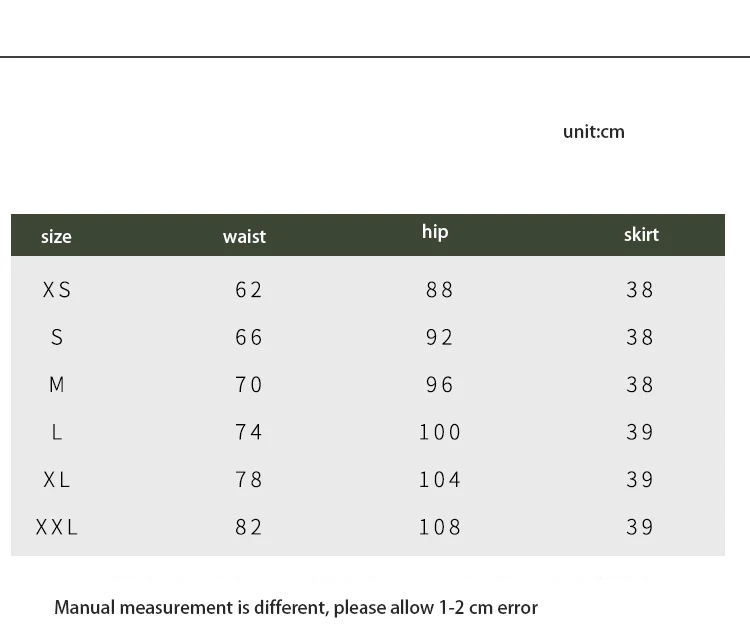750x644 pixels.
Task: Click the waist value 62
Action: [x=249, y=289]
